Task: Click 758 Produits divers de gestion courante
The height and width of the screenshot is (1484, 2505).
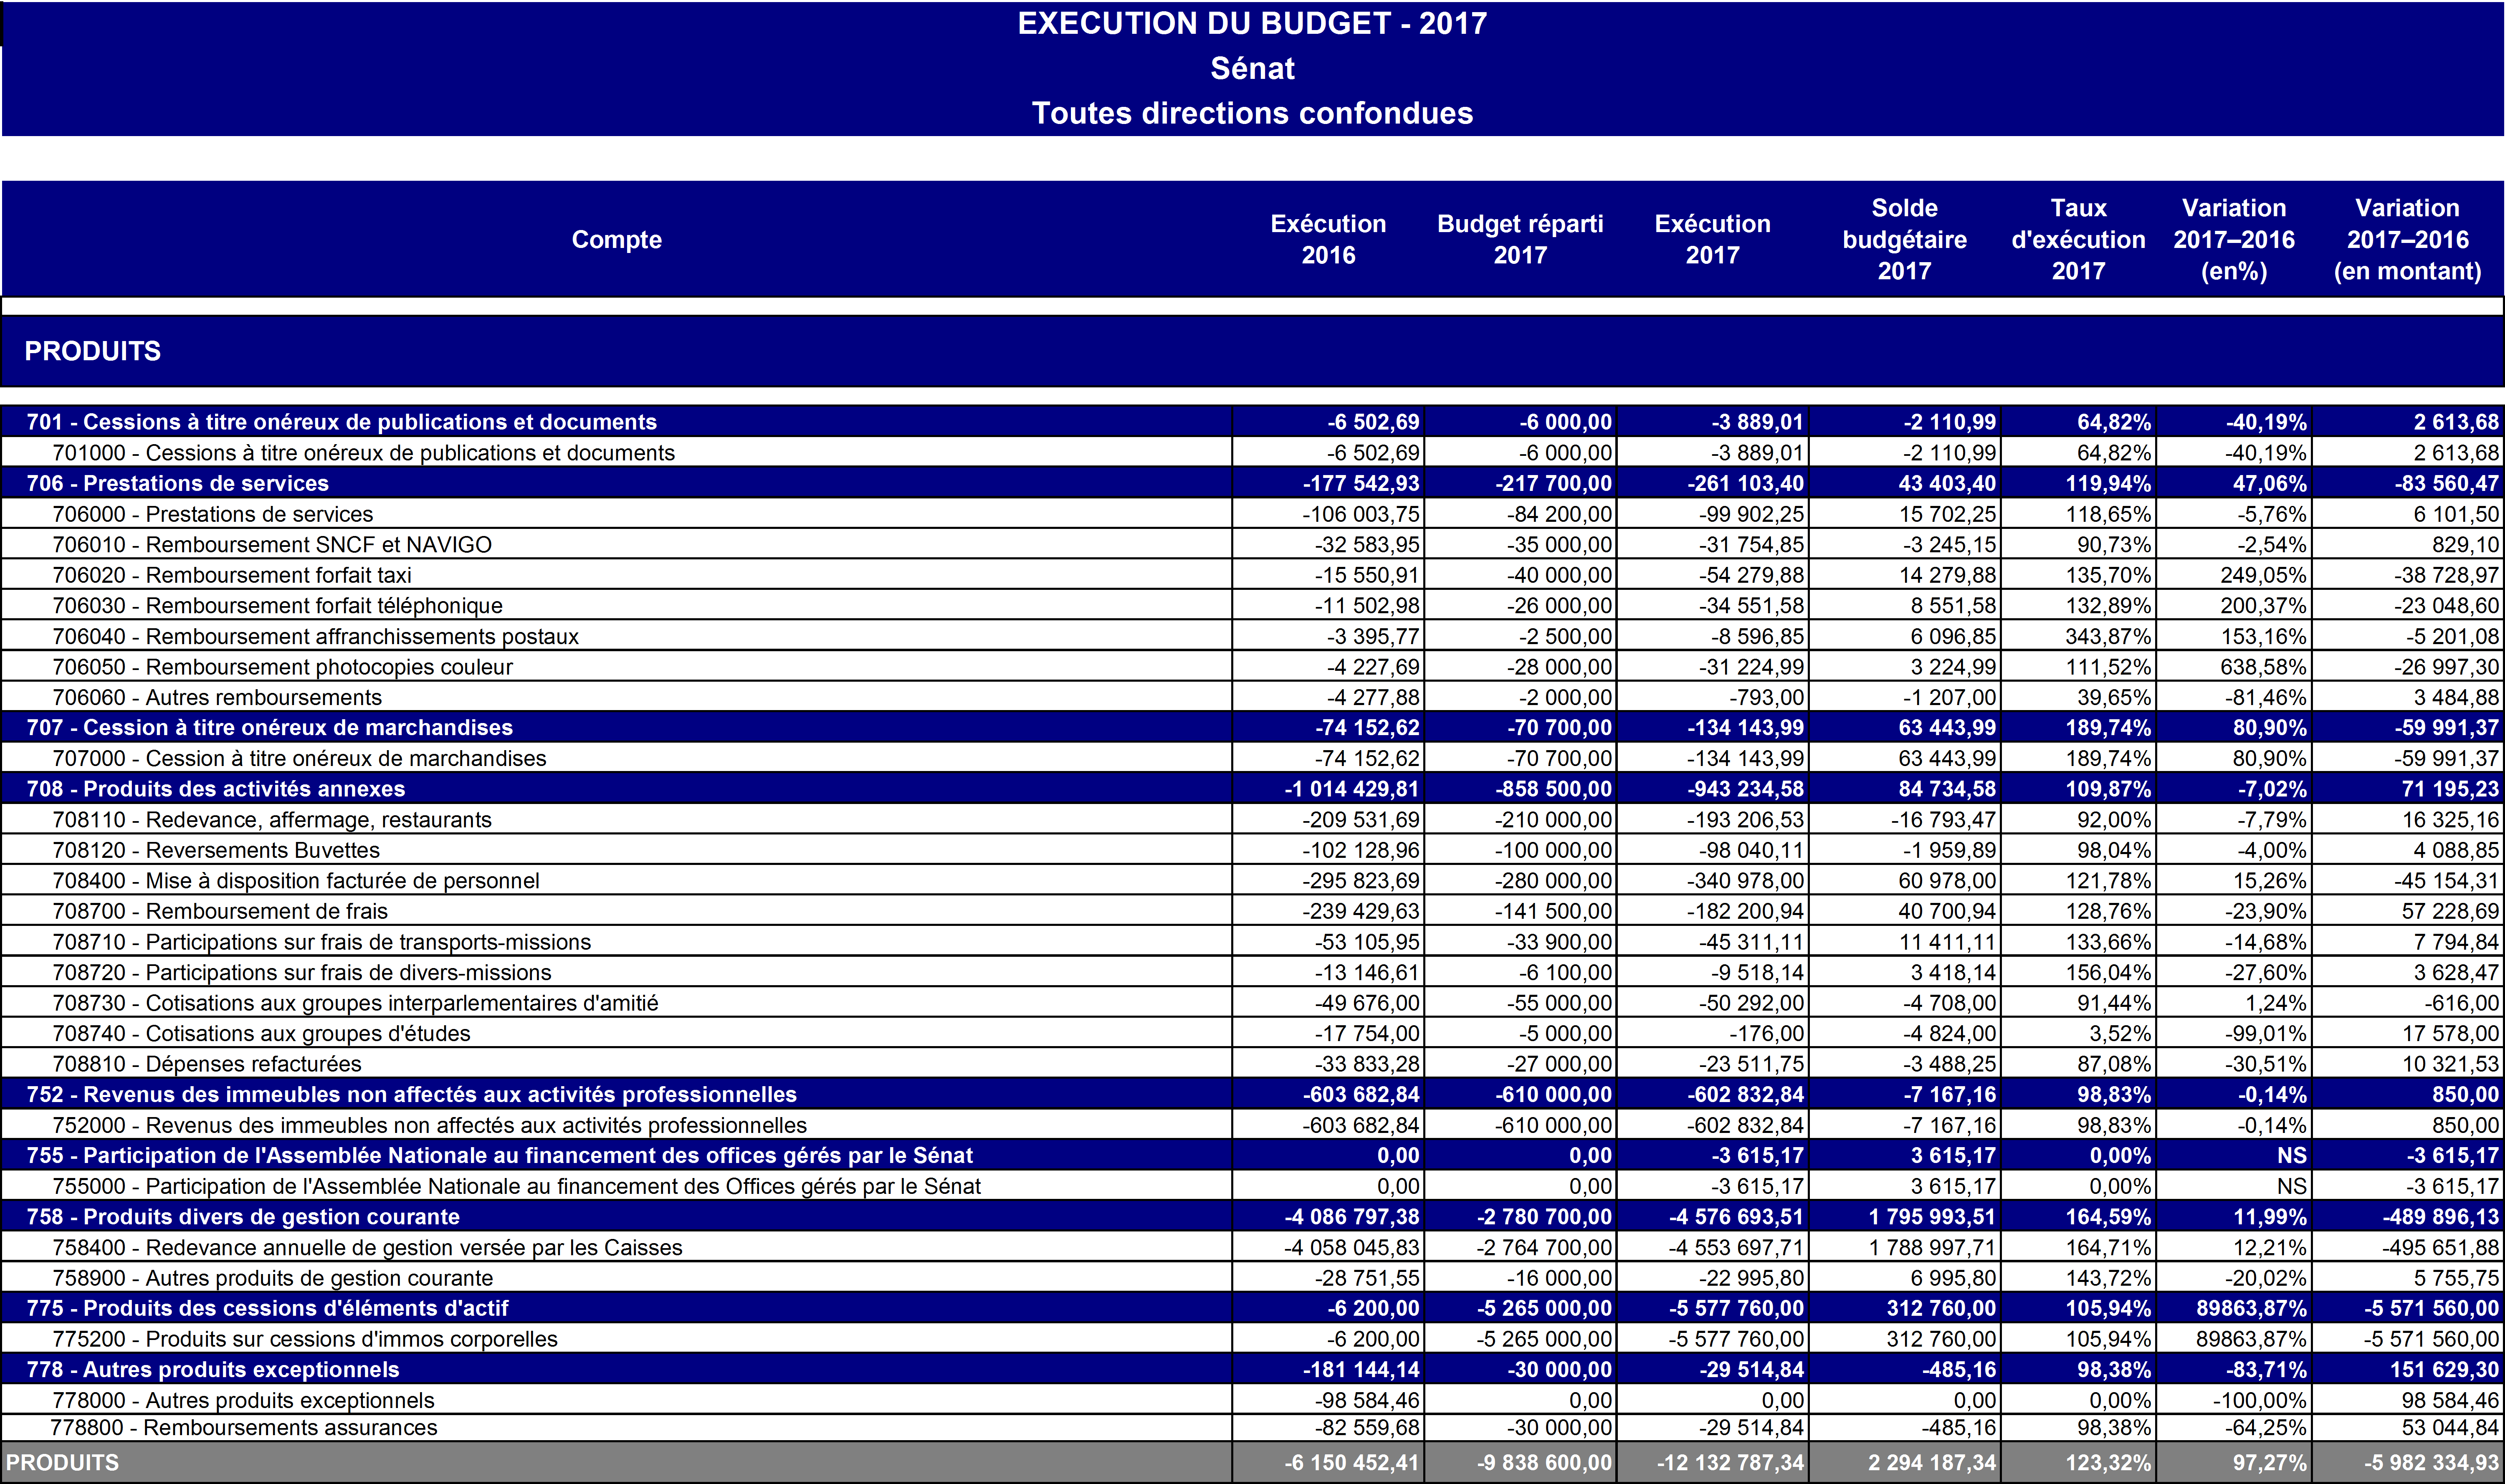Action: pyautogui.click(x=243, y=1217)
